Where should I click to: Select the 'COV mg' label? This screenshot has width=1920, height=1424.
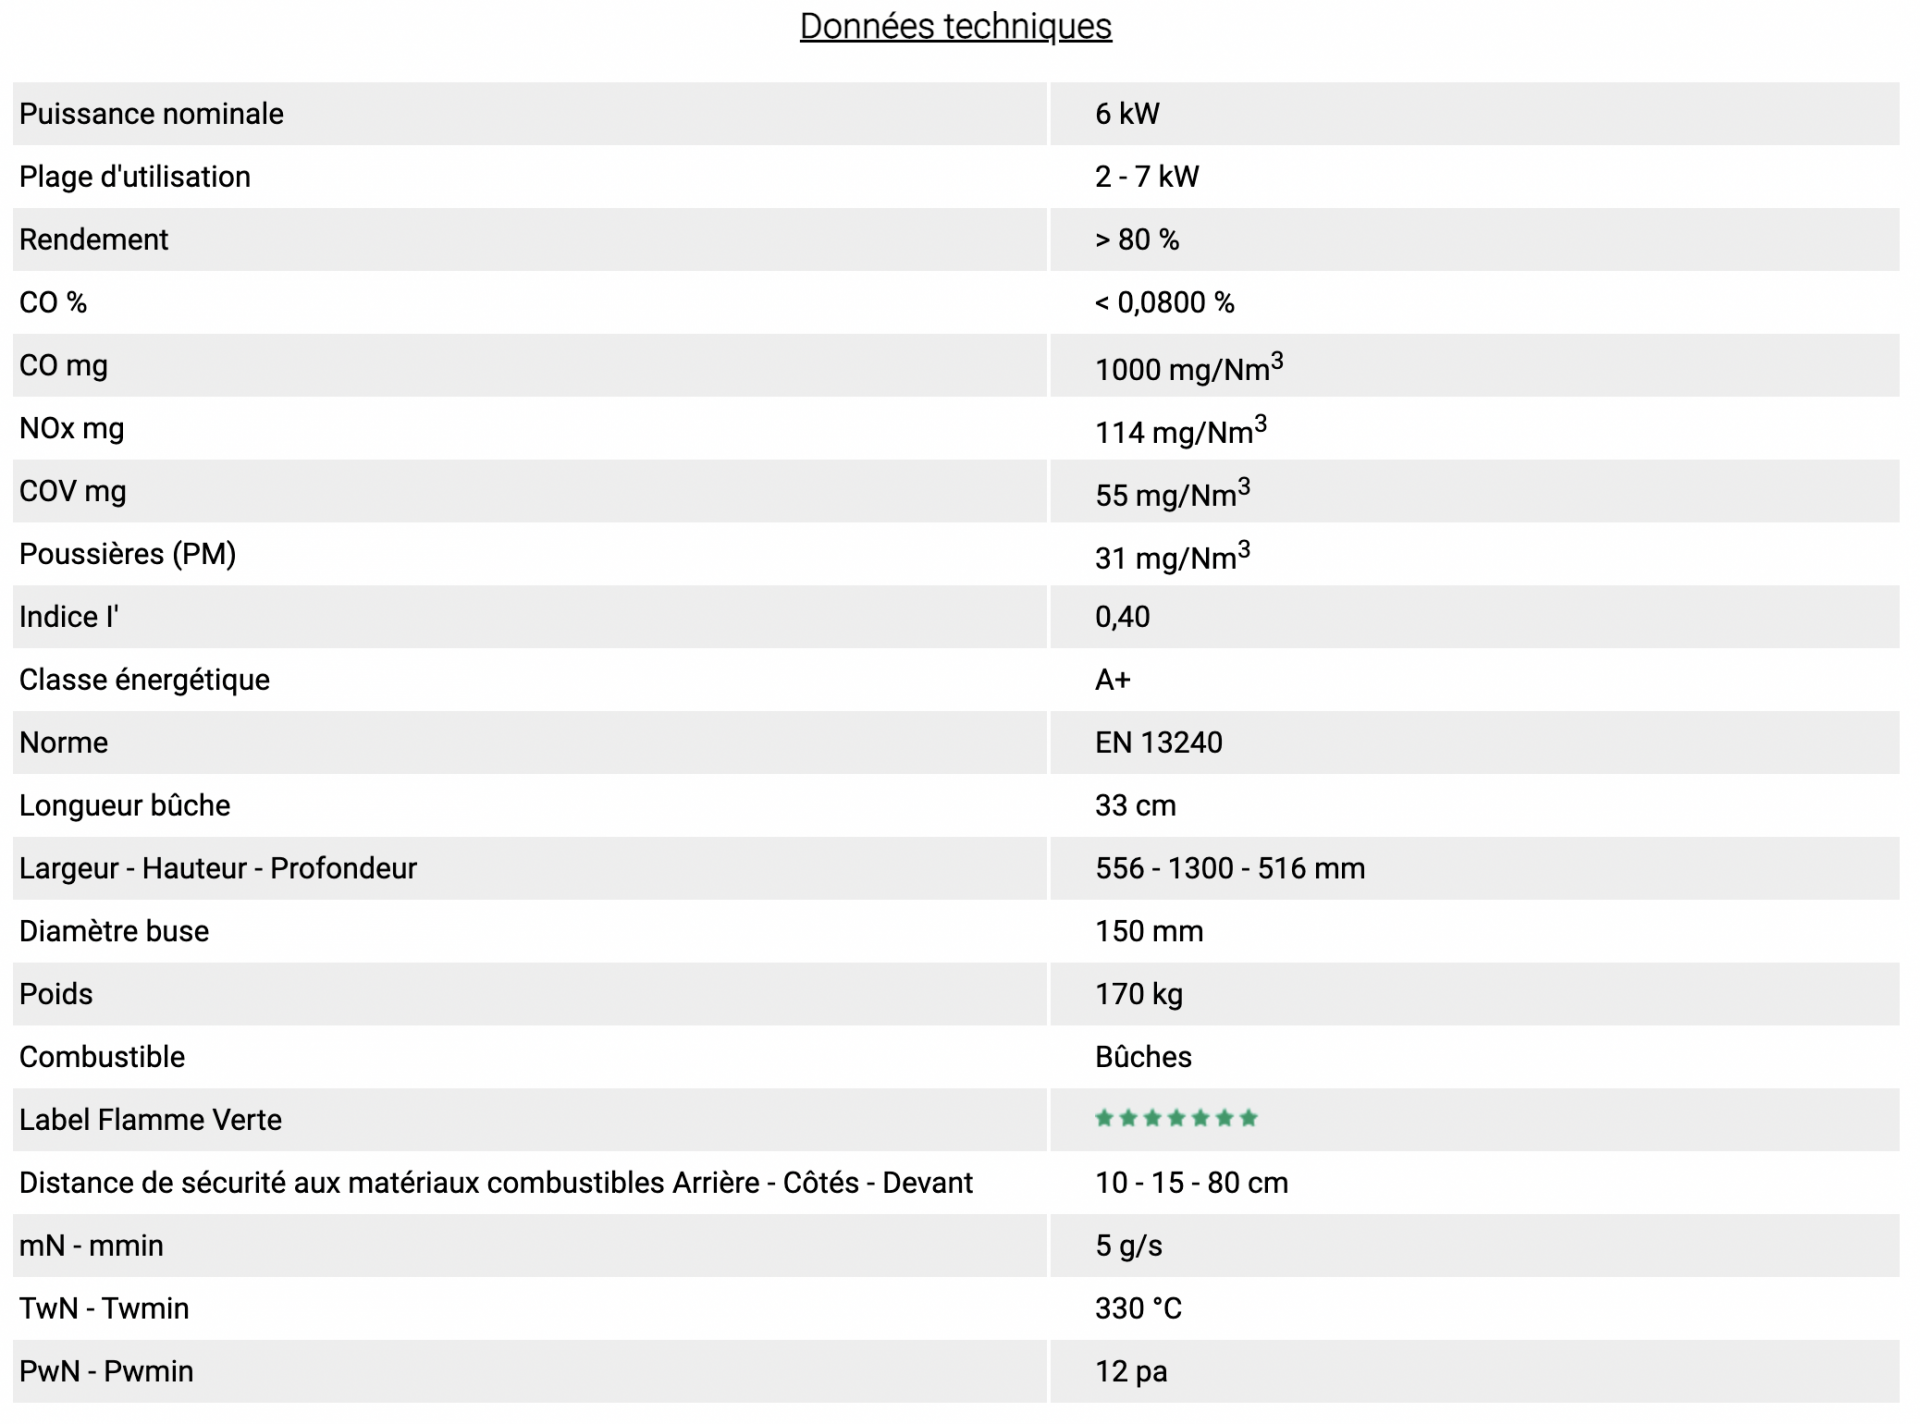(73, 492)
